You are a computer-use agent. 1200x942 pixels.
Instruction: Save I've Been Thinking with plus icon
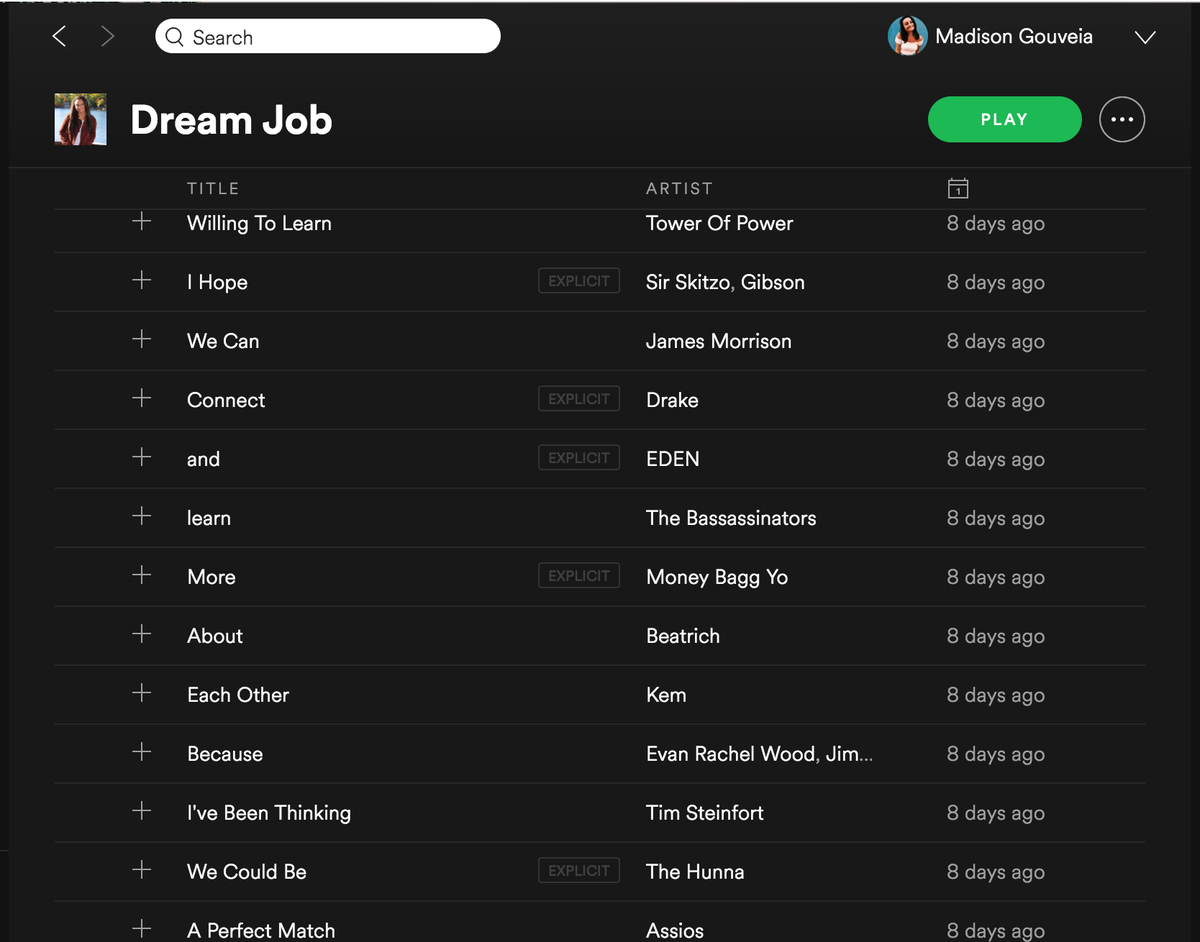(142, 811)
